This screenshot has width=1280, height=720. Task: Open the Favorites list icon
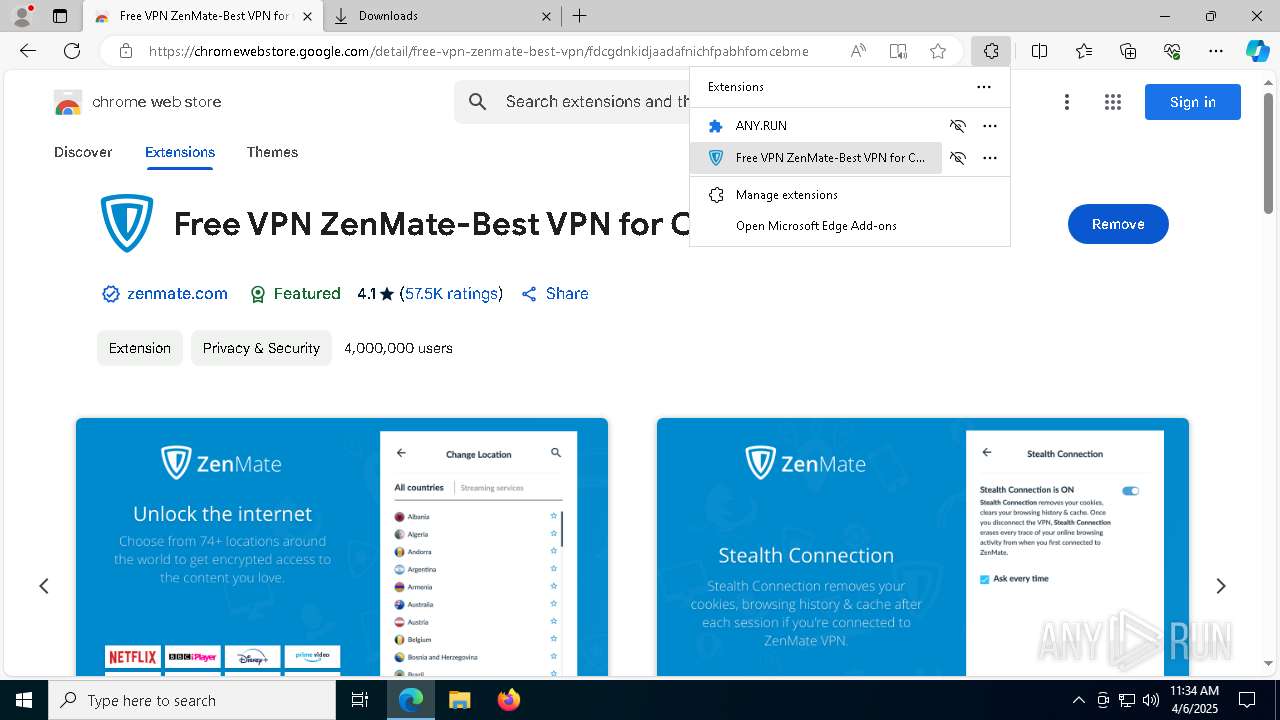click(1084, 51)
